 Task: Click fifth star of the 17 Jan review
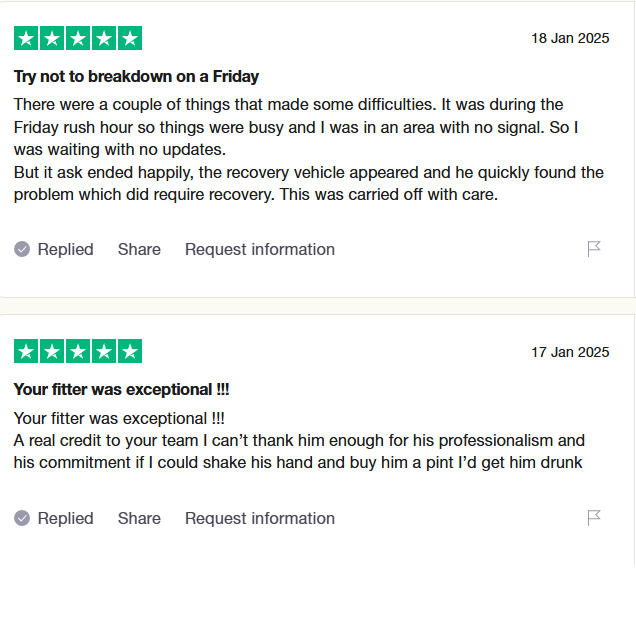130,351
